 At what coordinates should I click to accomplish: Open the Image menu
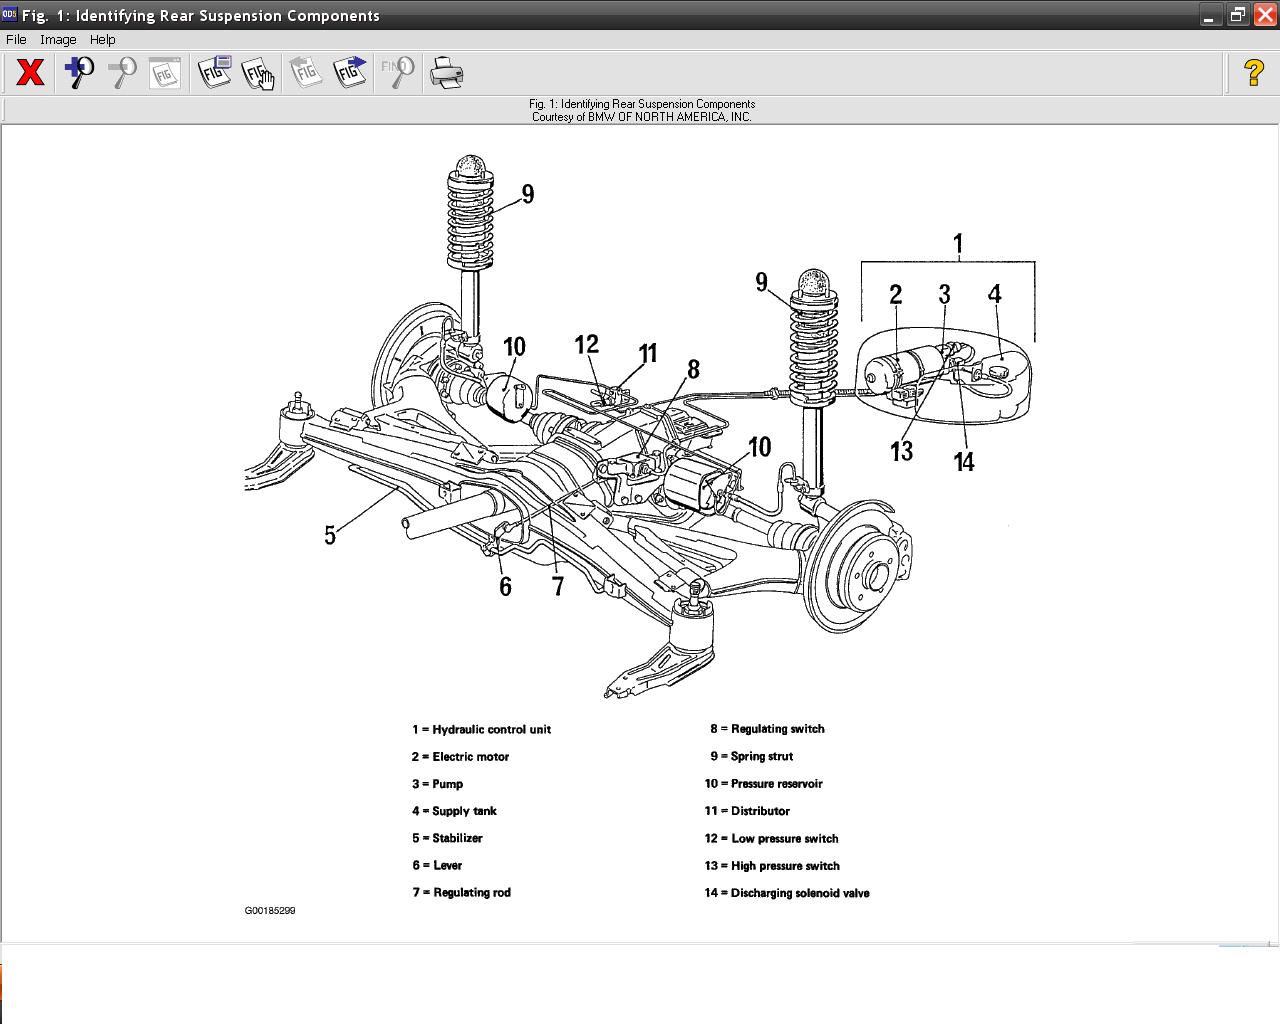tap(58, 40)
